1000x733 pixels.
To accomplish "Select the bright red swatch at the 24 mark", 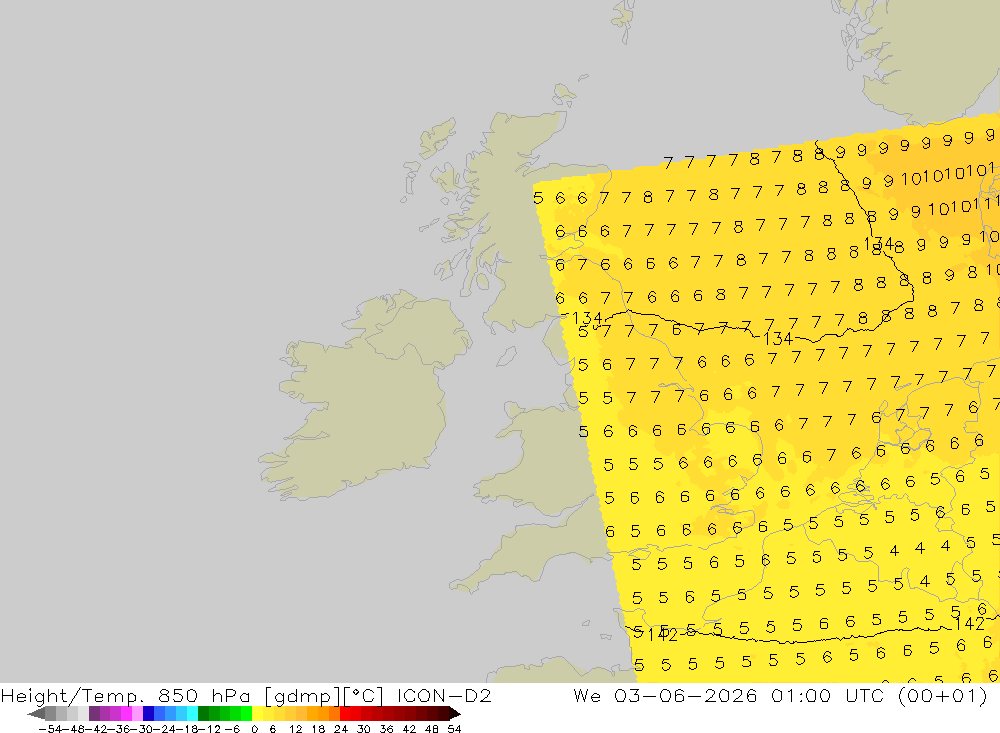I will tap(345, 714).
